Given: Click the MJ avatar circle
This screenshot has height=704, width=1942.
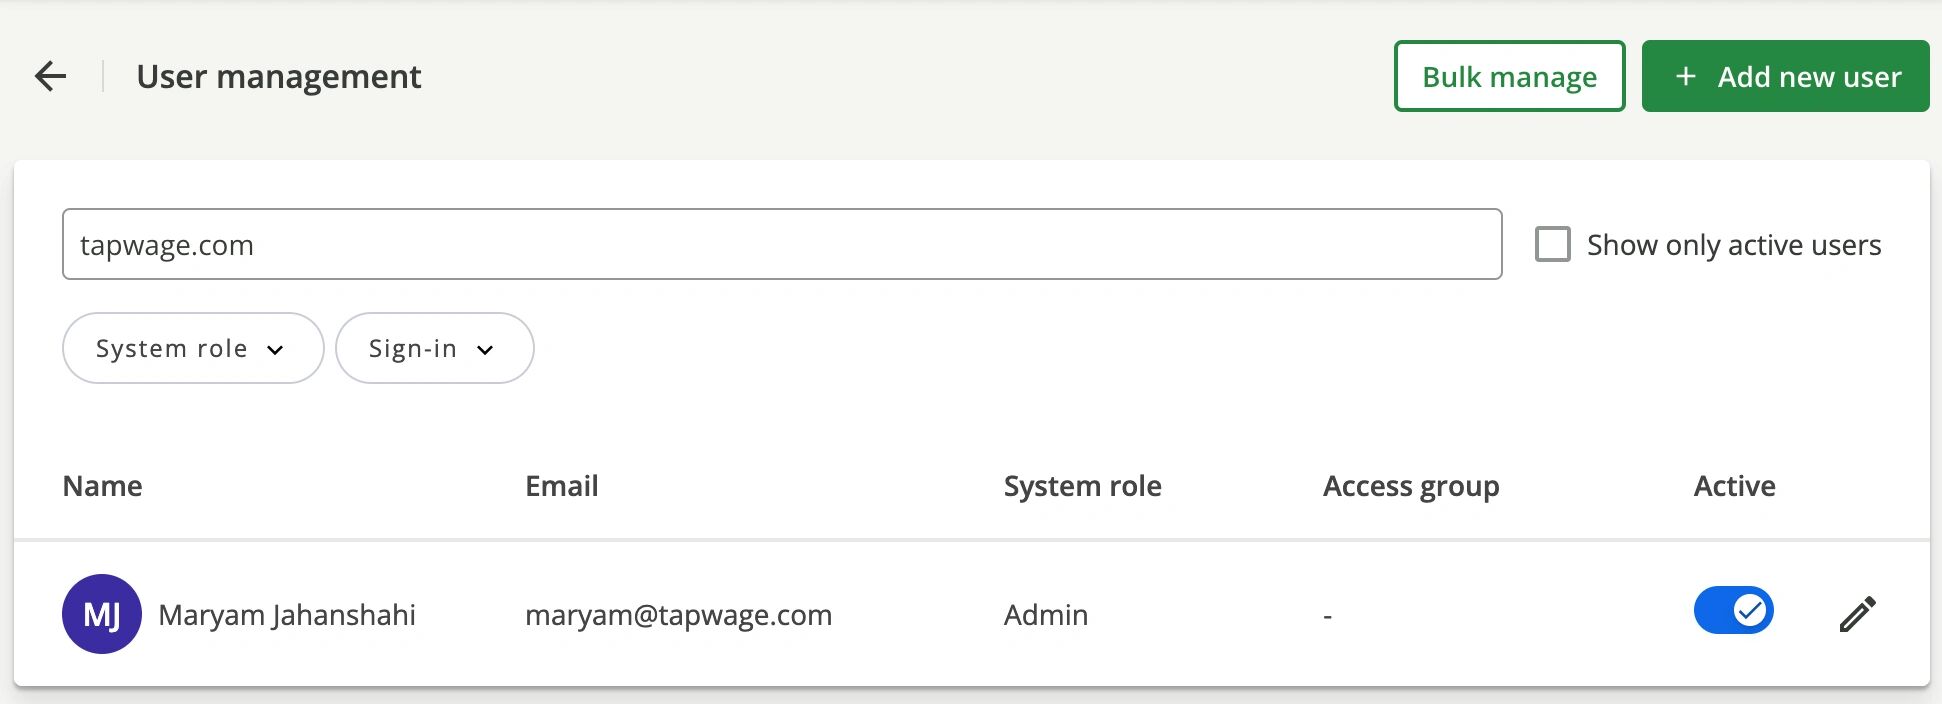Looking at the screenshot, I should 102,614.
